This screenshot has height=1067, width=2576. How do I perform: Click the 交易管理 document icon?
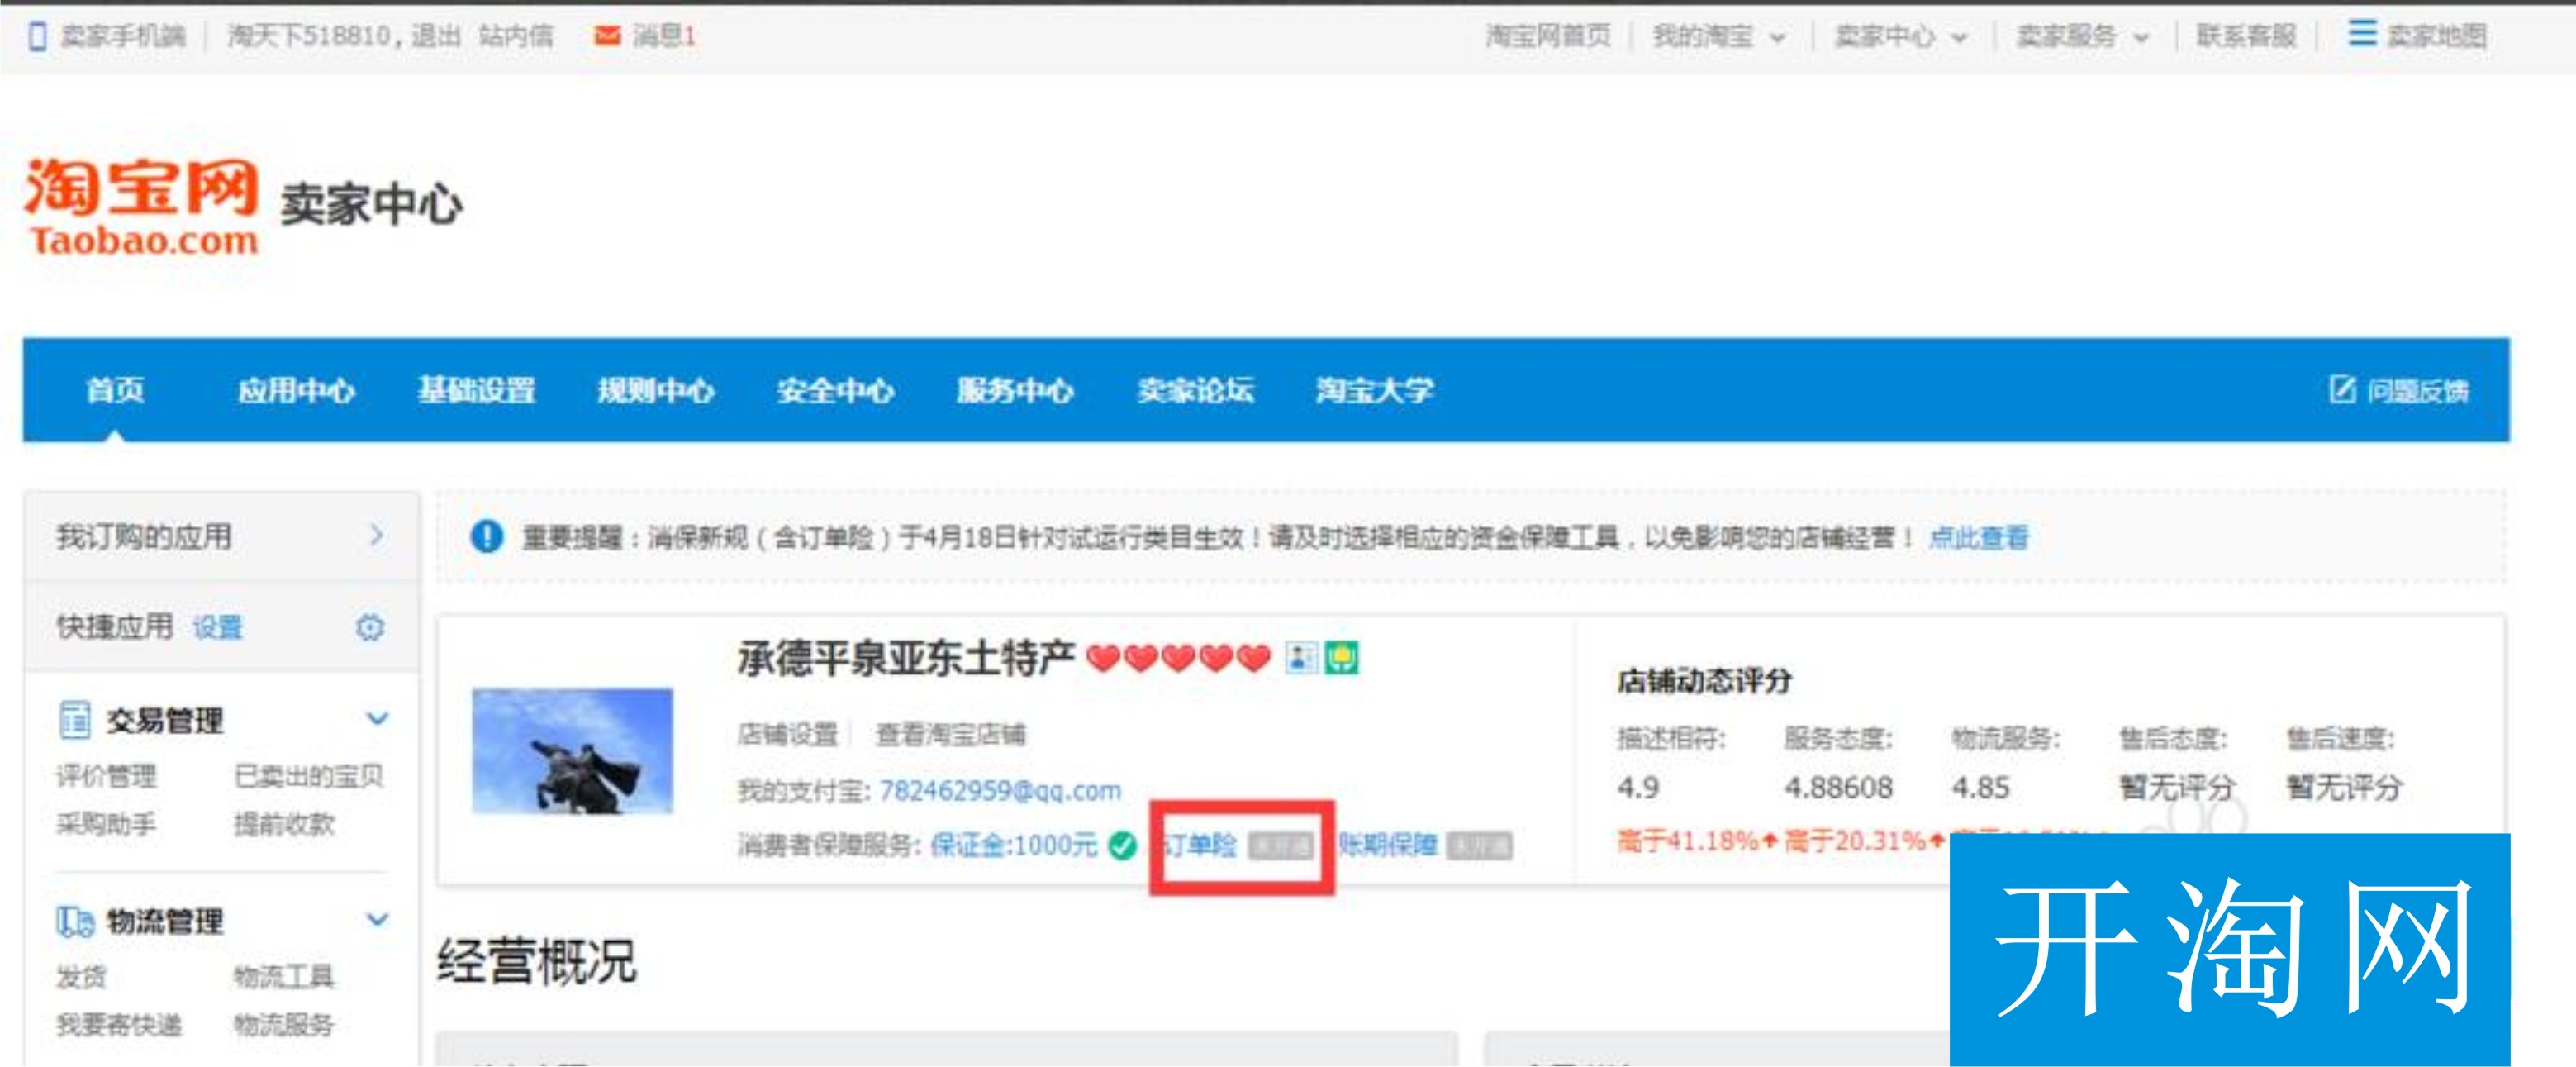(75, 719)
